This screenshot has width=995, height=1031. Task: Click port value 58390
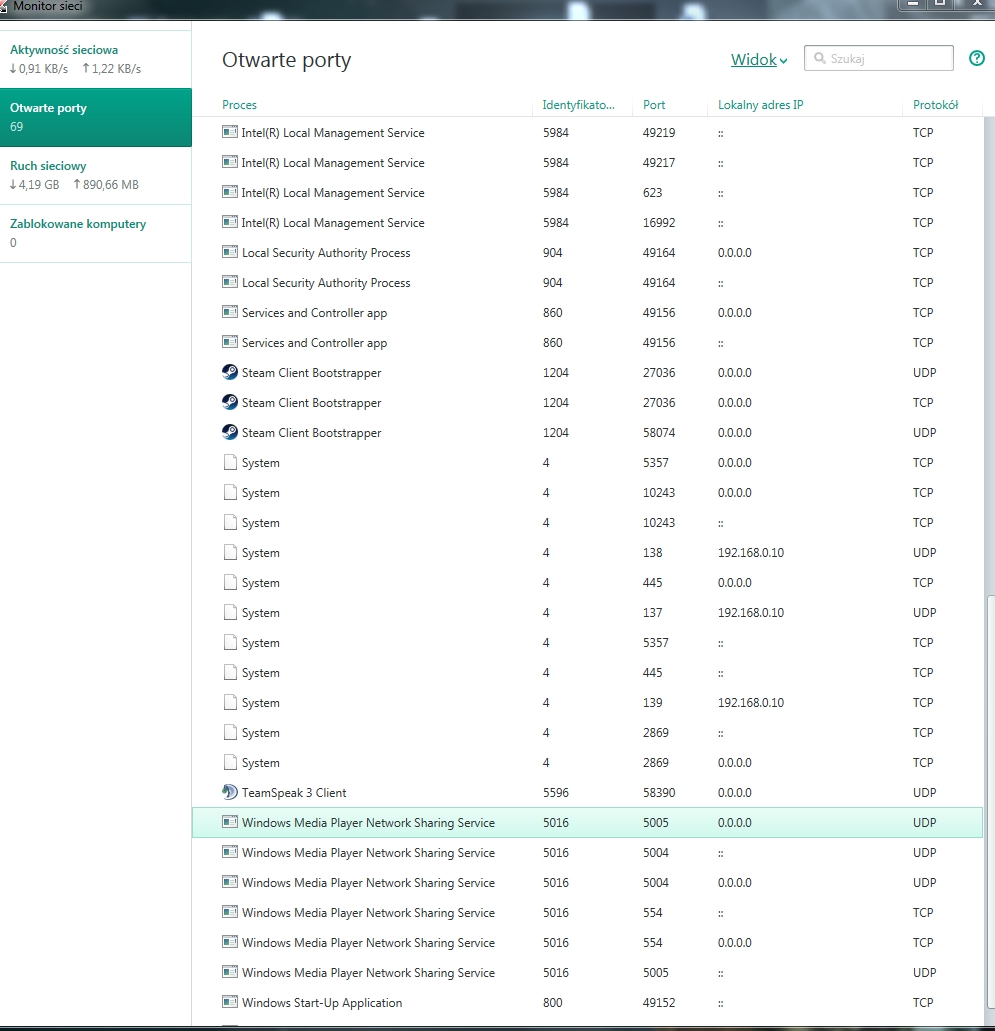(659, 792)
